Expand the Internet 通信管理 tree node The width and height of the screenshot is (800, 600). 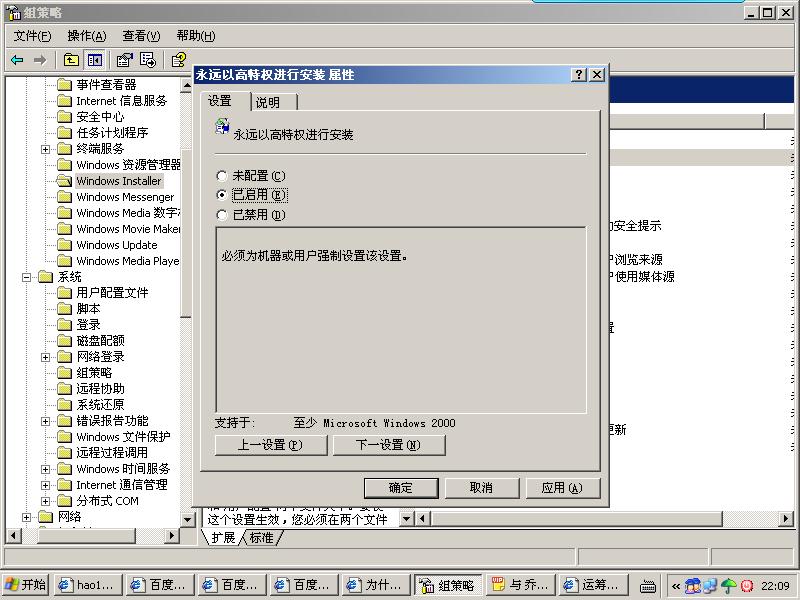45,485
